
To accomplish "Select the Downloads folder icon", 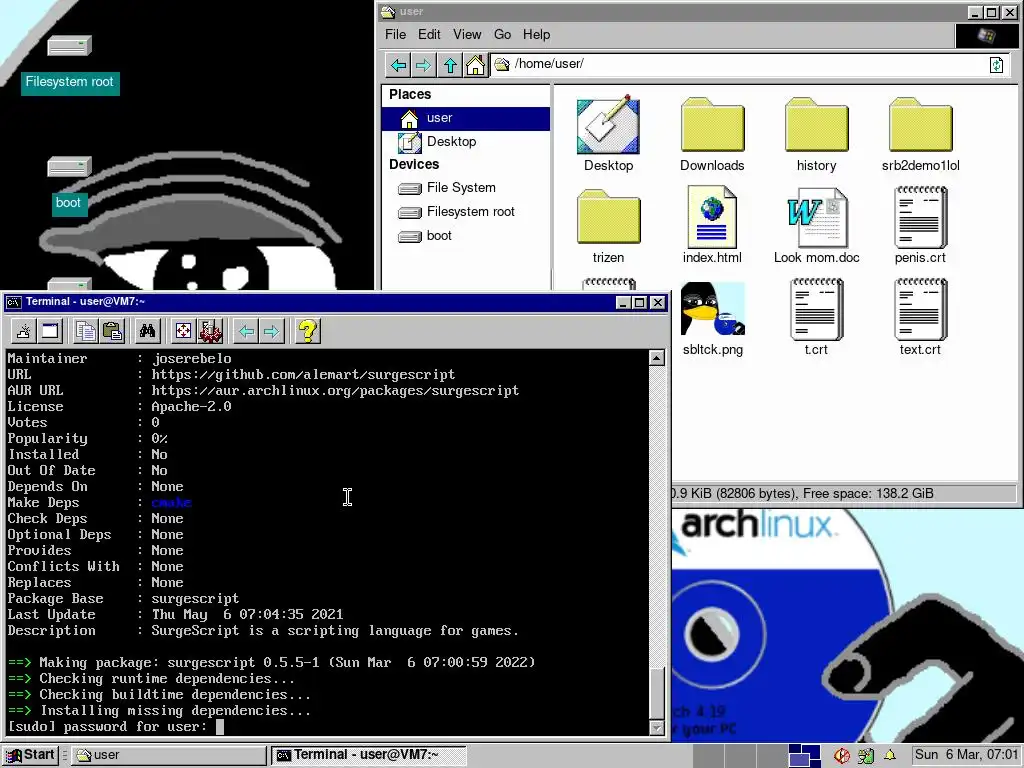I will pos(712,135).
